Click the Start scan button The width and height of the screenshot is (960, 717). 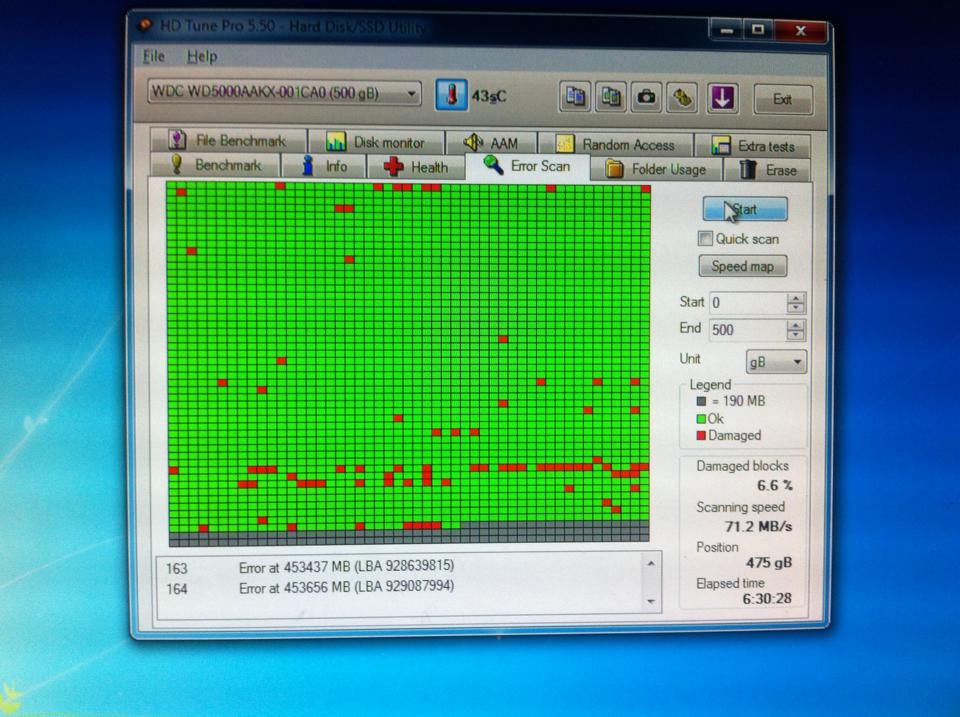click(x=744, y=209)
